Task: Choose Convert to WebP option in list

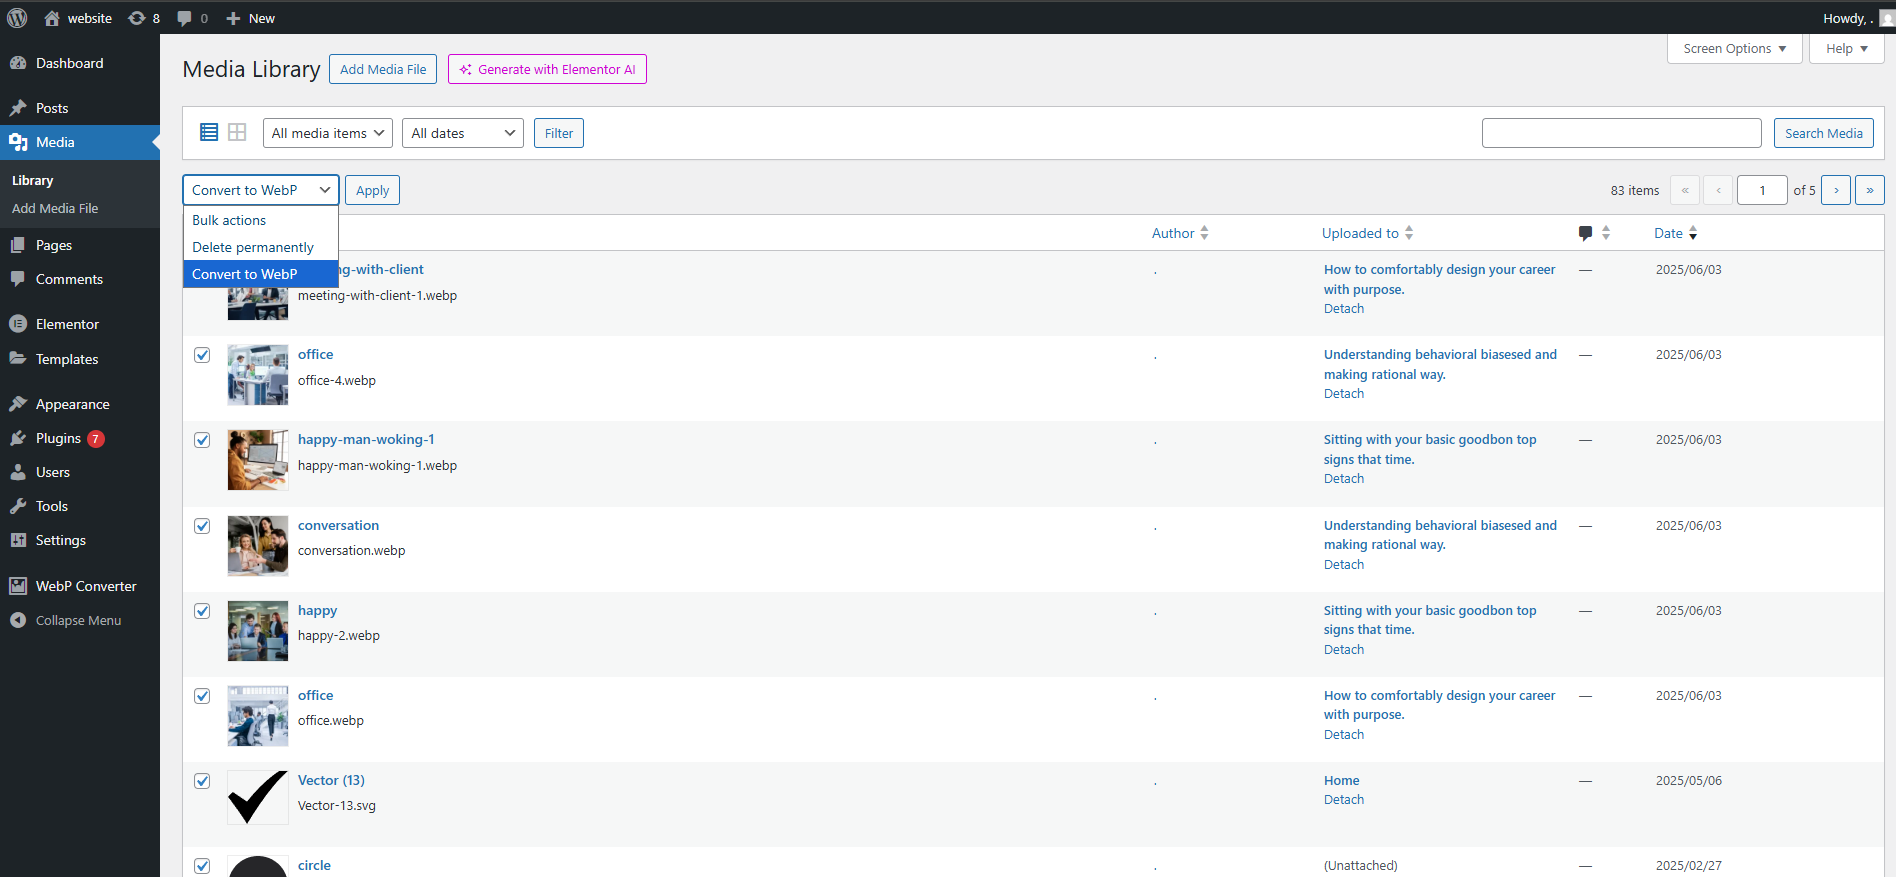Action: coord(261,274)
